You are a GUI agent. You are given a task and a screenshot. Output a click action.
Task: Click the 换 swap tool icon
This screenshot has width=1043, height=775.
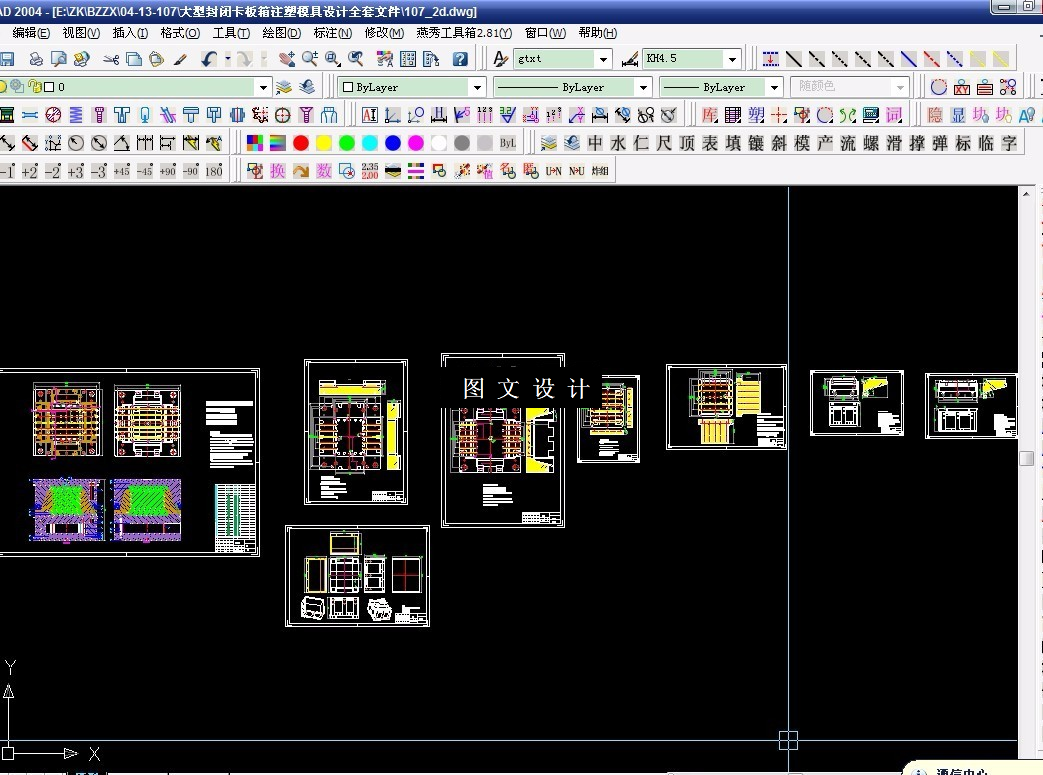tap(277, 171)
